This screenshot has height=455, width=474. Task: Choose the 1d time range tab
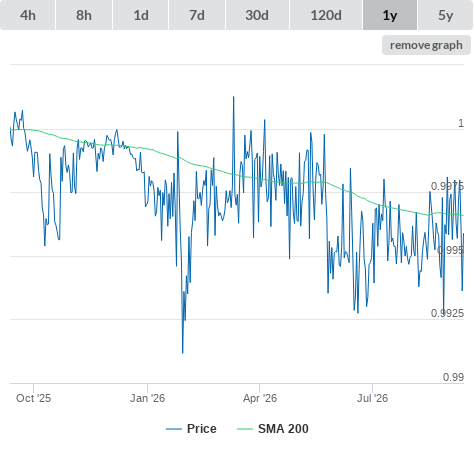click(x=141, y=15)
